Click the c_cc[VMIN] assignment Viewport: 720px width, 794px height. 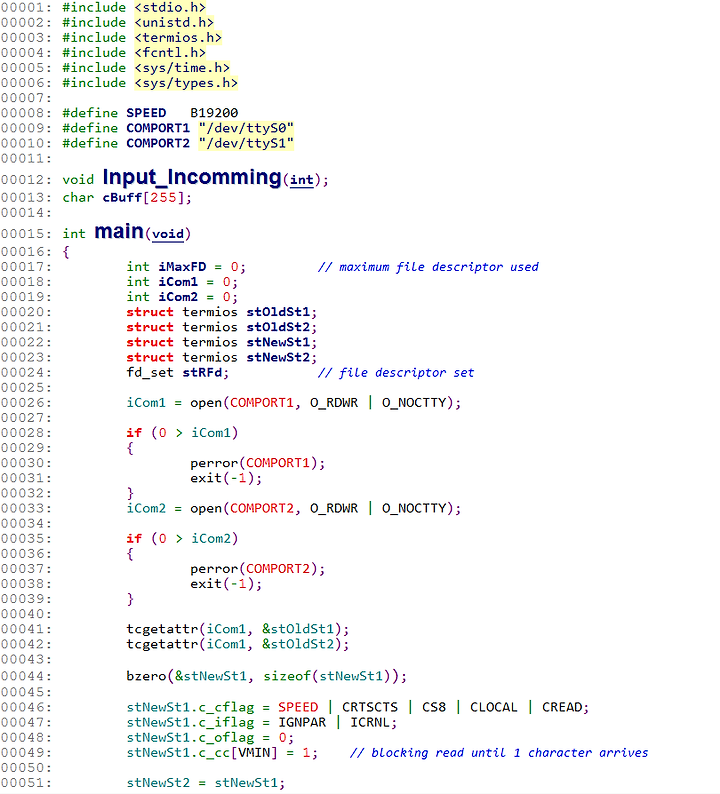222,753
